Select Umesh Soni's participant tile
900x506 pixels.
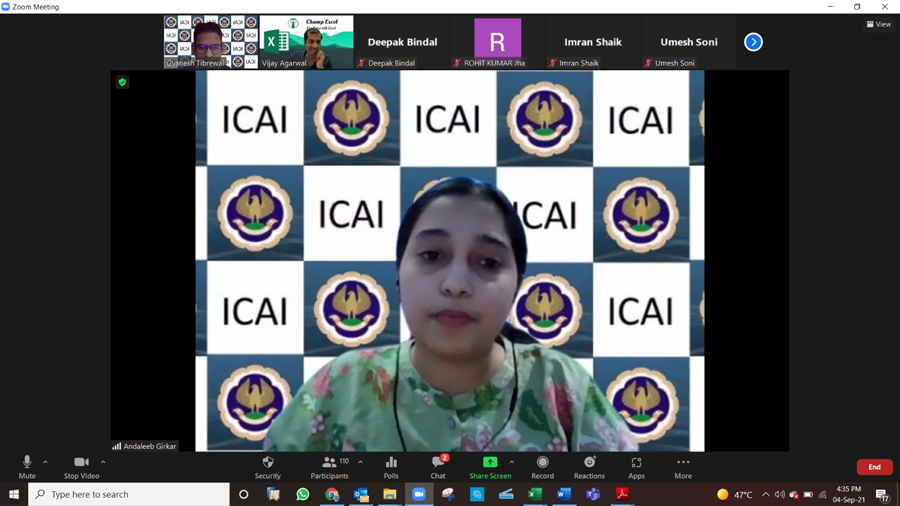pyautogui.click(x=689, y=42)
